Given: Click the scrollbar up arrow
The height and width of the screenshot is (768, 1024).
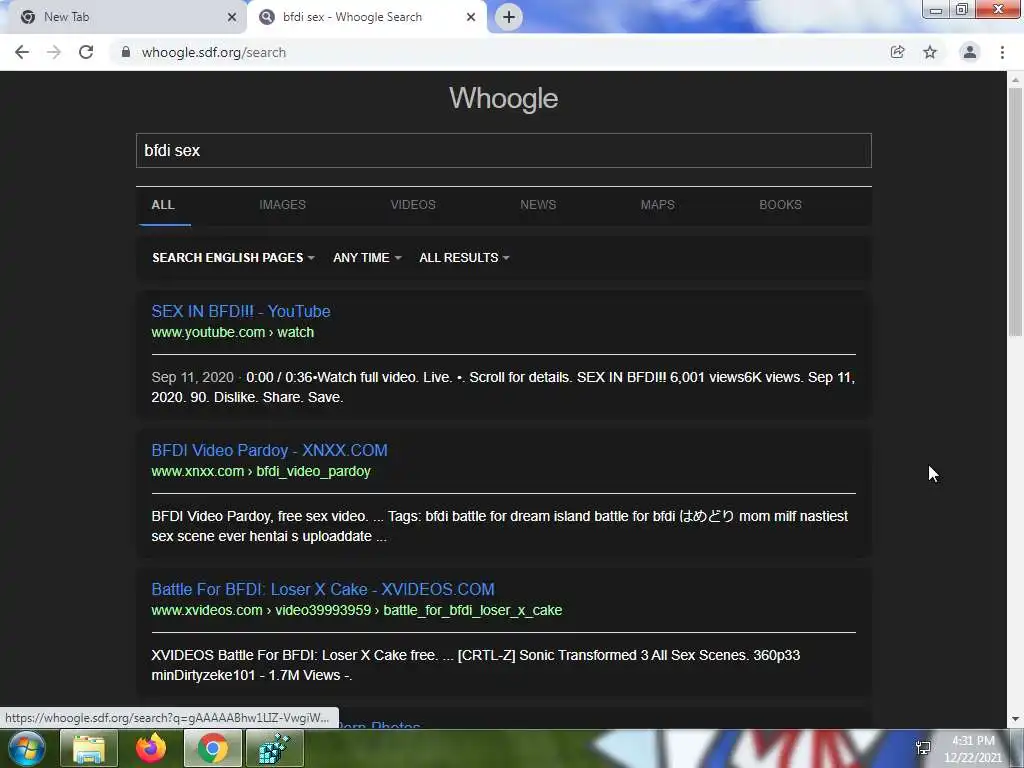Looking at the screenshot, I should tap(1015, 80).
